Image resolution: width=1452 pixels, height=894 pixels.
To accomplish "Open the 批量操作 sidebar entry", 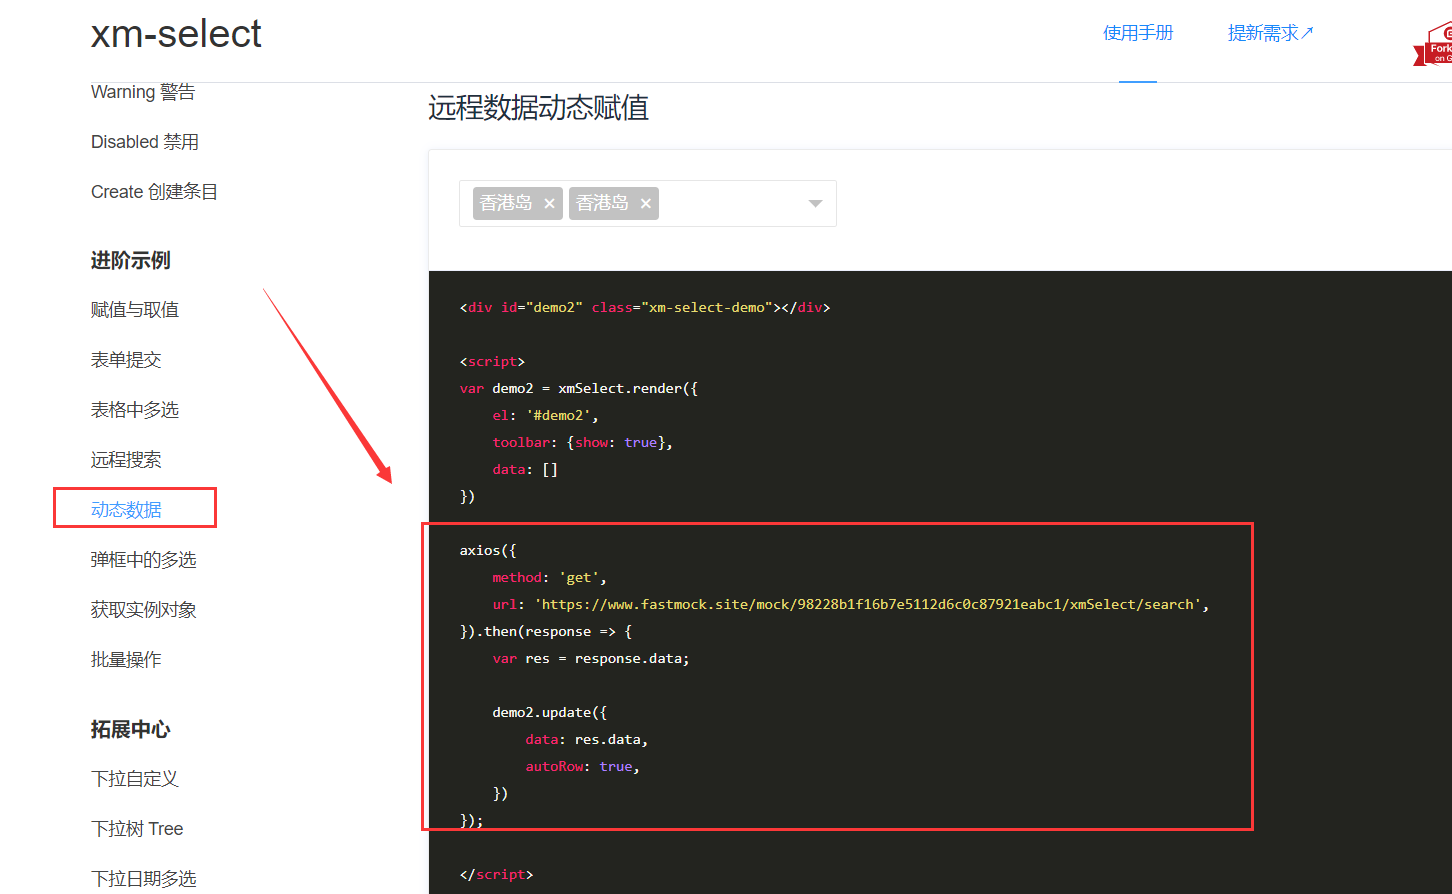I will pos(126,659).
